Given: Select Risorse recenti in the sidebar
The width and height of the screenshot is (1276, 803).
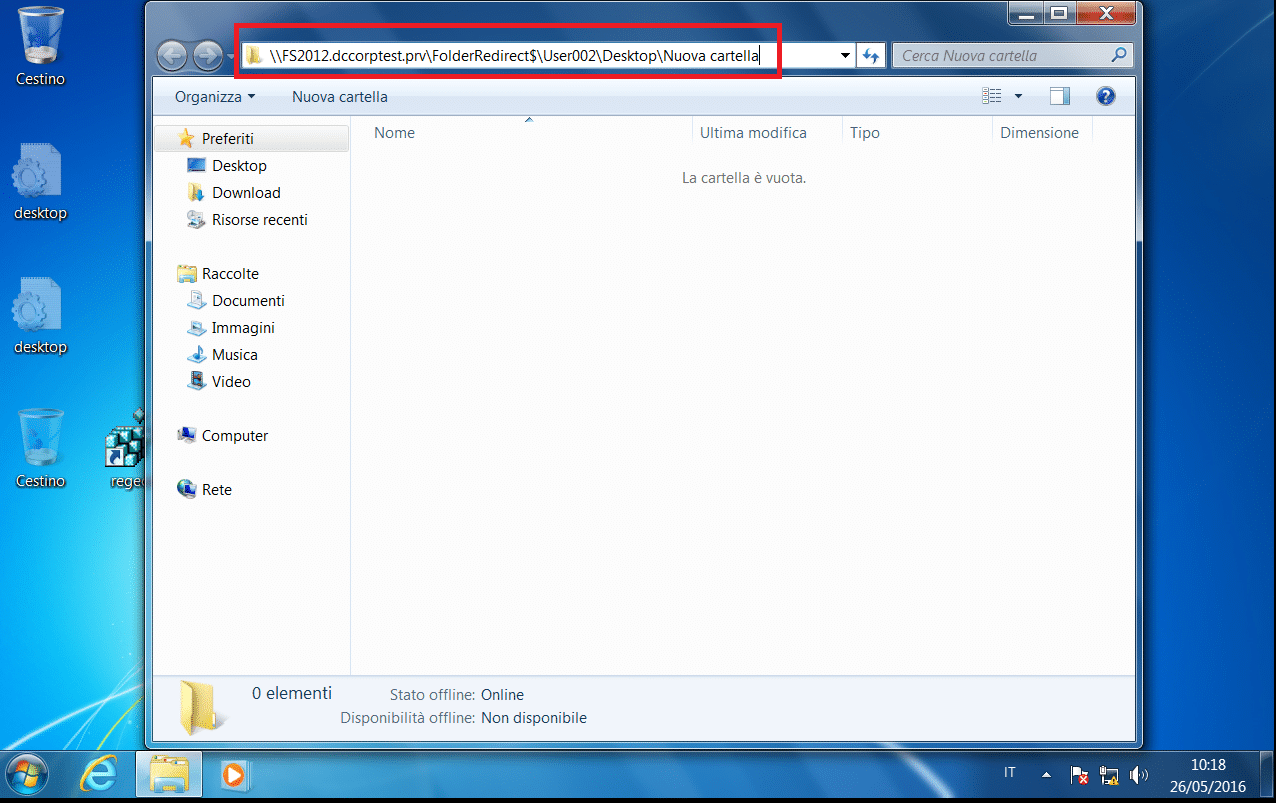Looking at the screenshot, I should [260, 220].
